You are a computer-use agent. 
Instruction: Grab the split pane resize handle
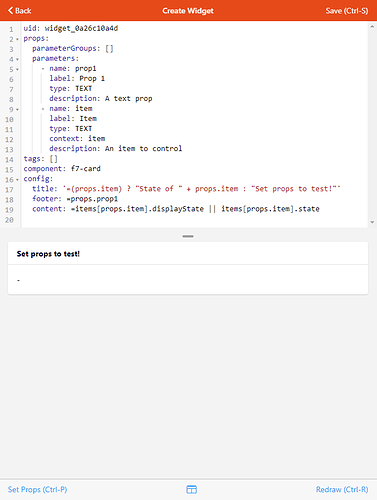188,236
